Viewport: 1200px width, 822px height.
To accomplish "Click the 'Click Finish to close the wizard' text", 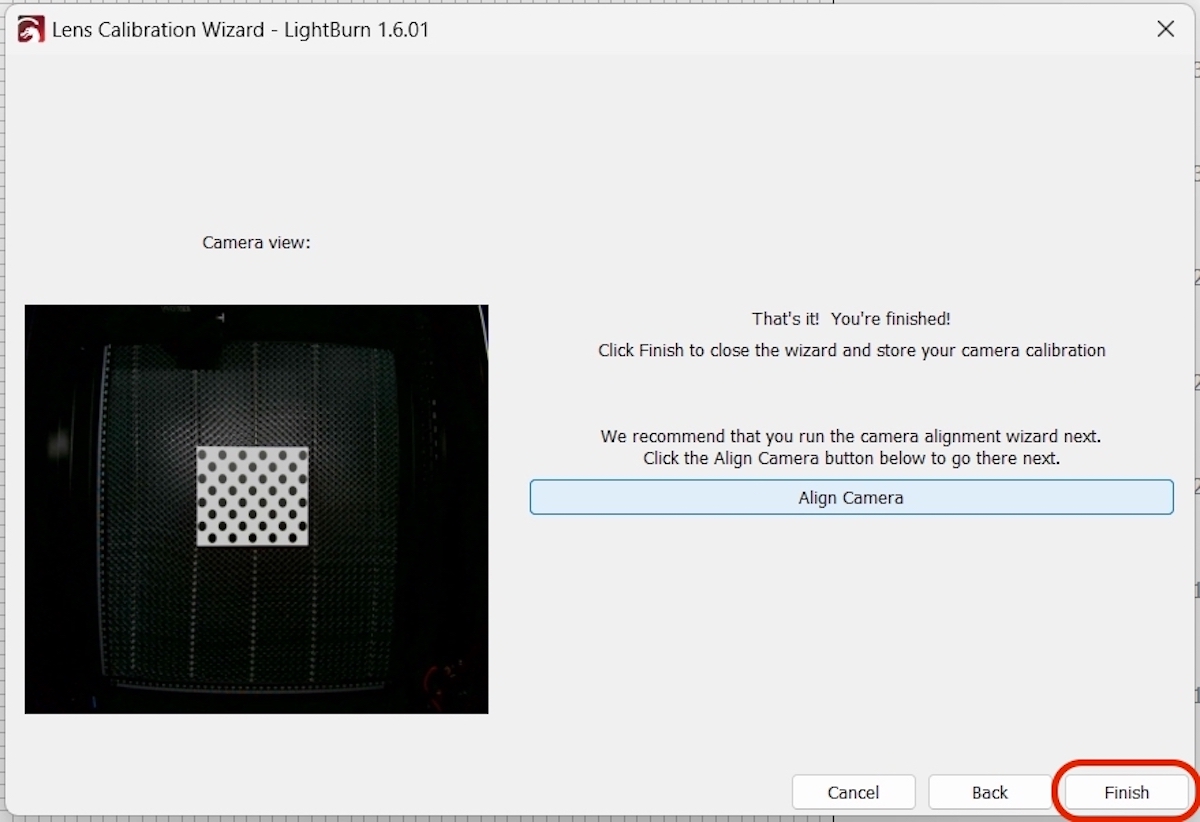I will (x=851, y=351).
